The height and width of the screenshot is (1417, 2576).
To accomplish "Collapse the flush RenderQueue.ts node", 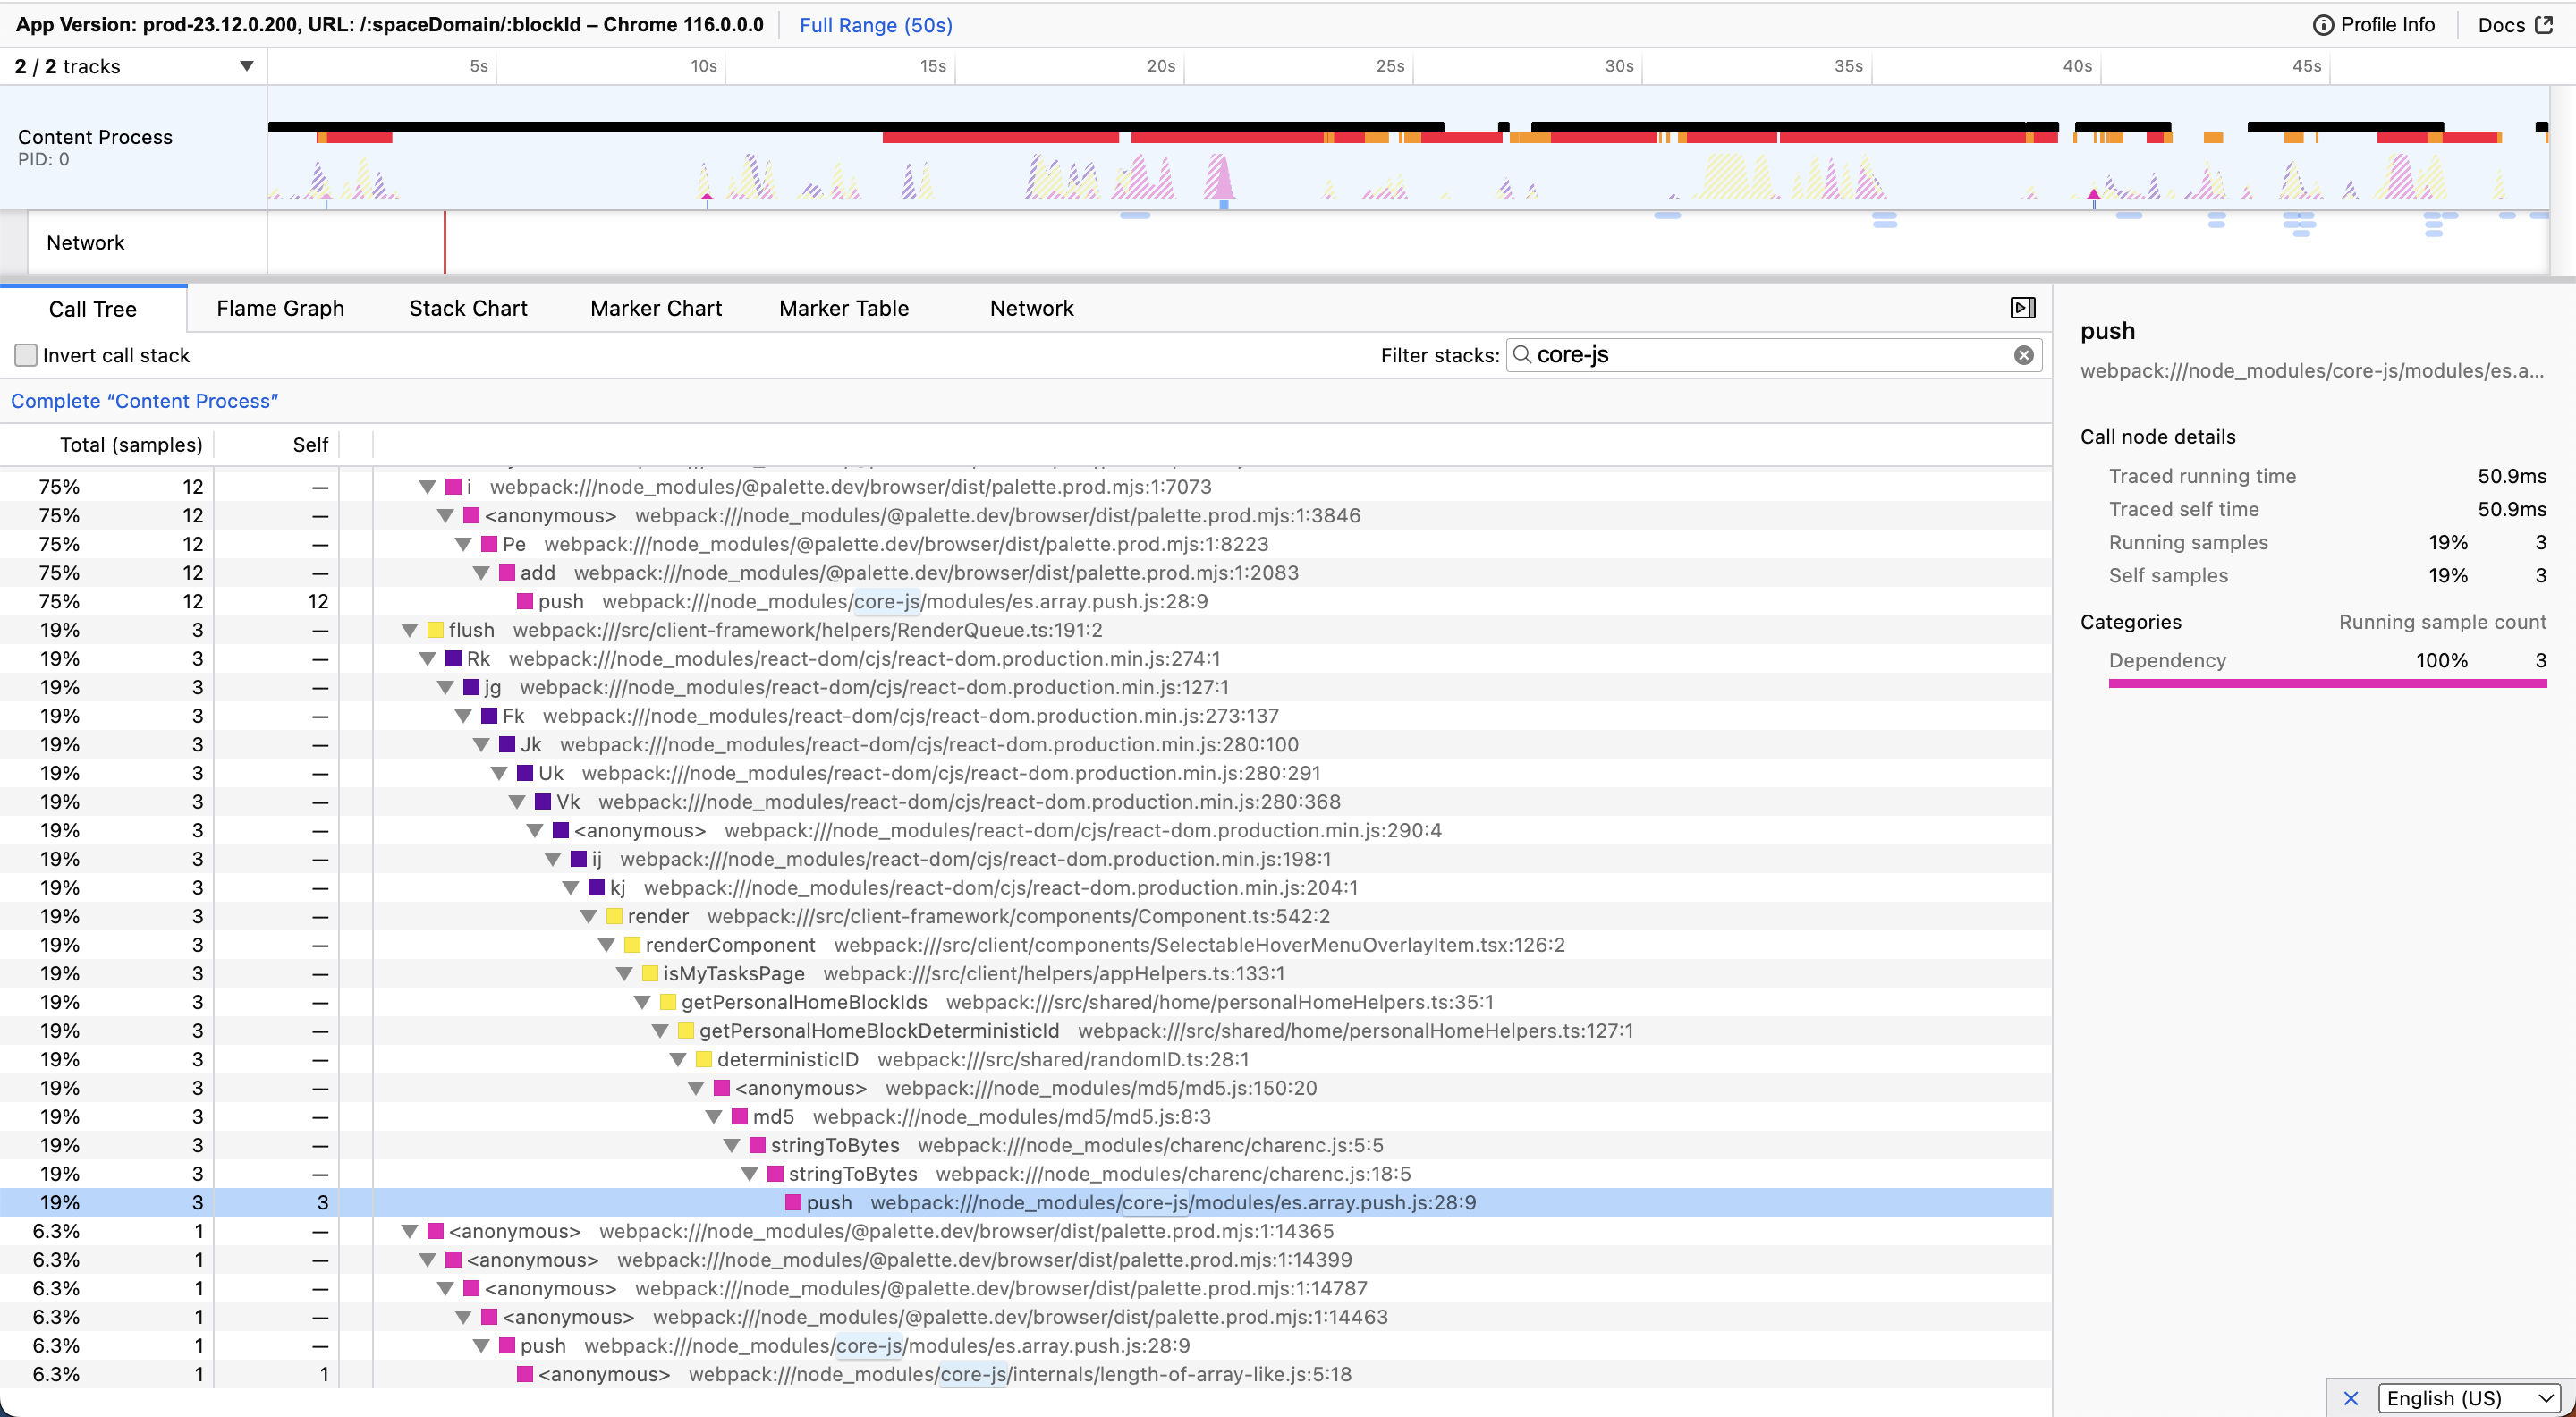I will click(409, 630).
